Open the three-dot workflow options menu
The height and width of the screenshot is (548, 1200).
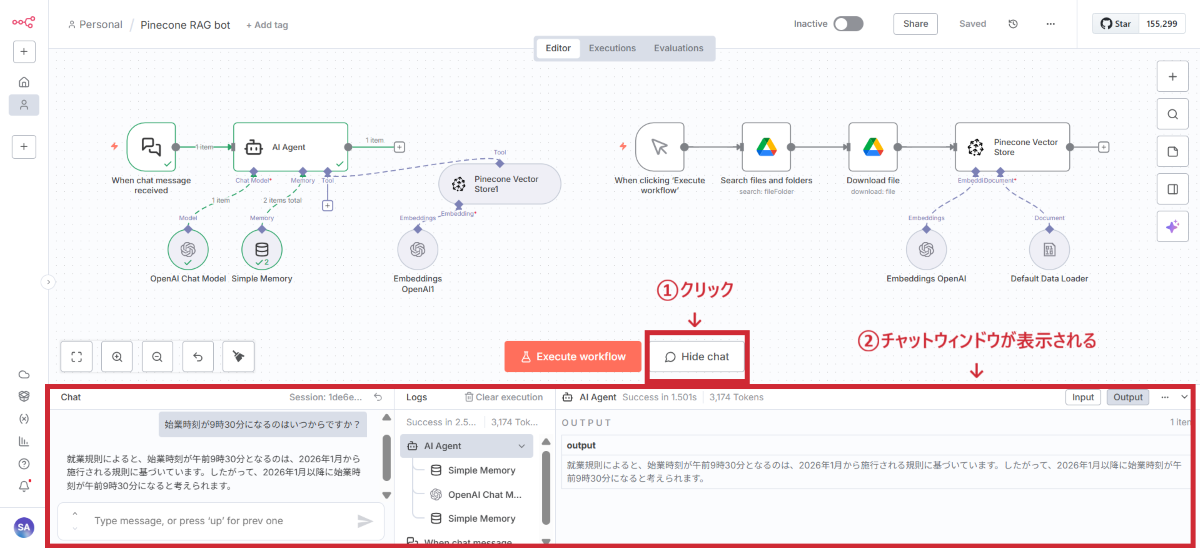click(x=1050, y=24)
